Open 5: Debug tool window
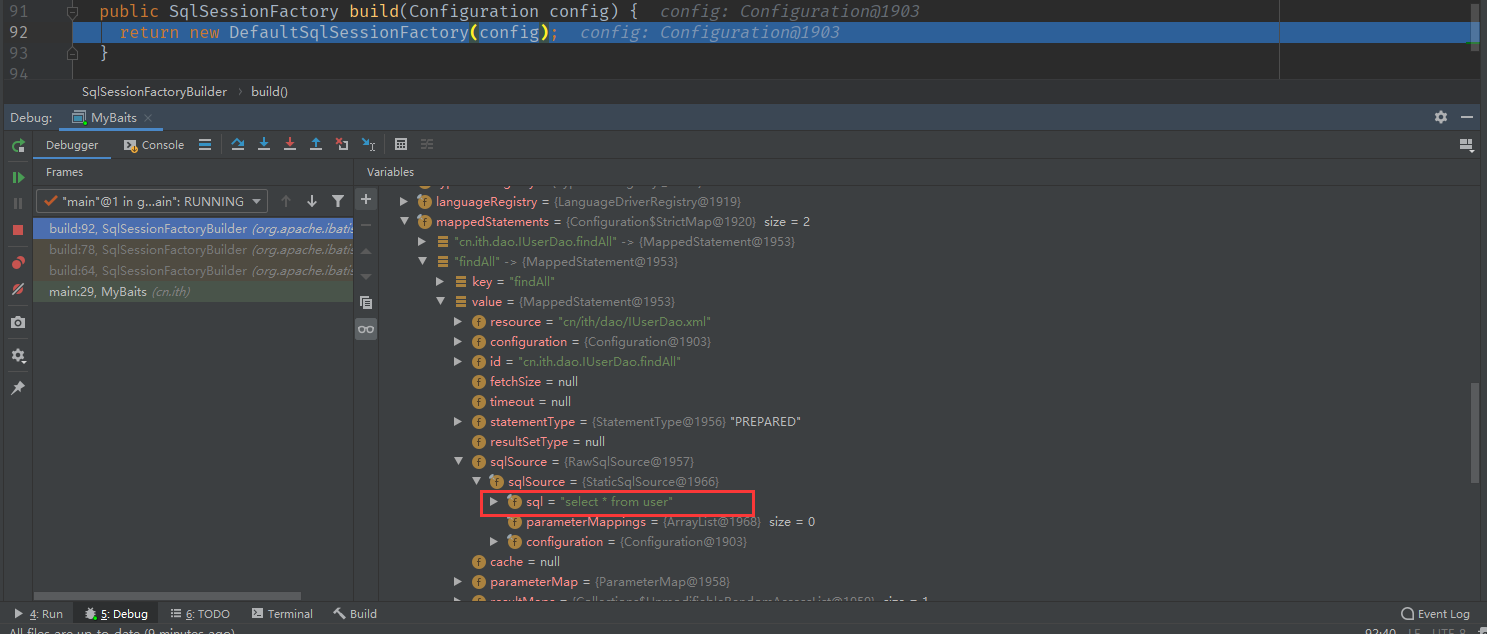 [116, 614]
